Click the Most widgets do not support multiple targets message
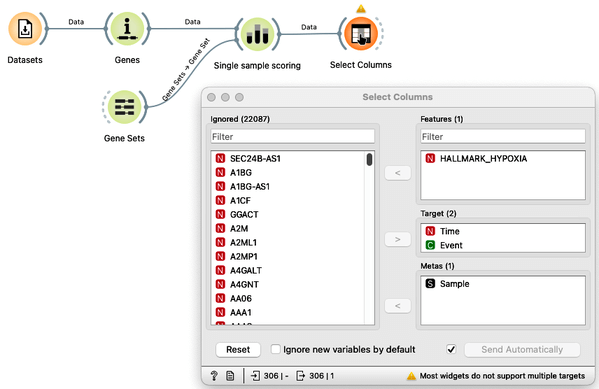The height and width of the screenshot is (389, 599). pyautogui.click(x=502, y=376)
